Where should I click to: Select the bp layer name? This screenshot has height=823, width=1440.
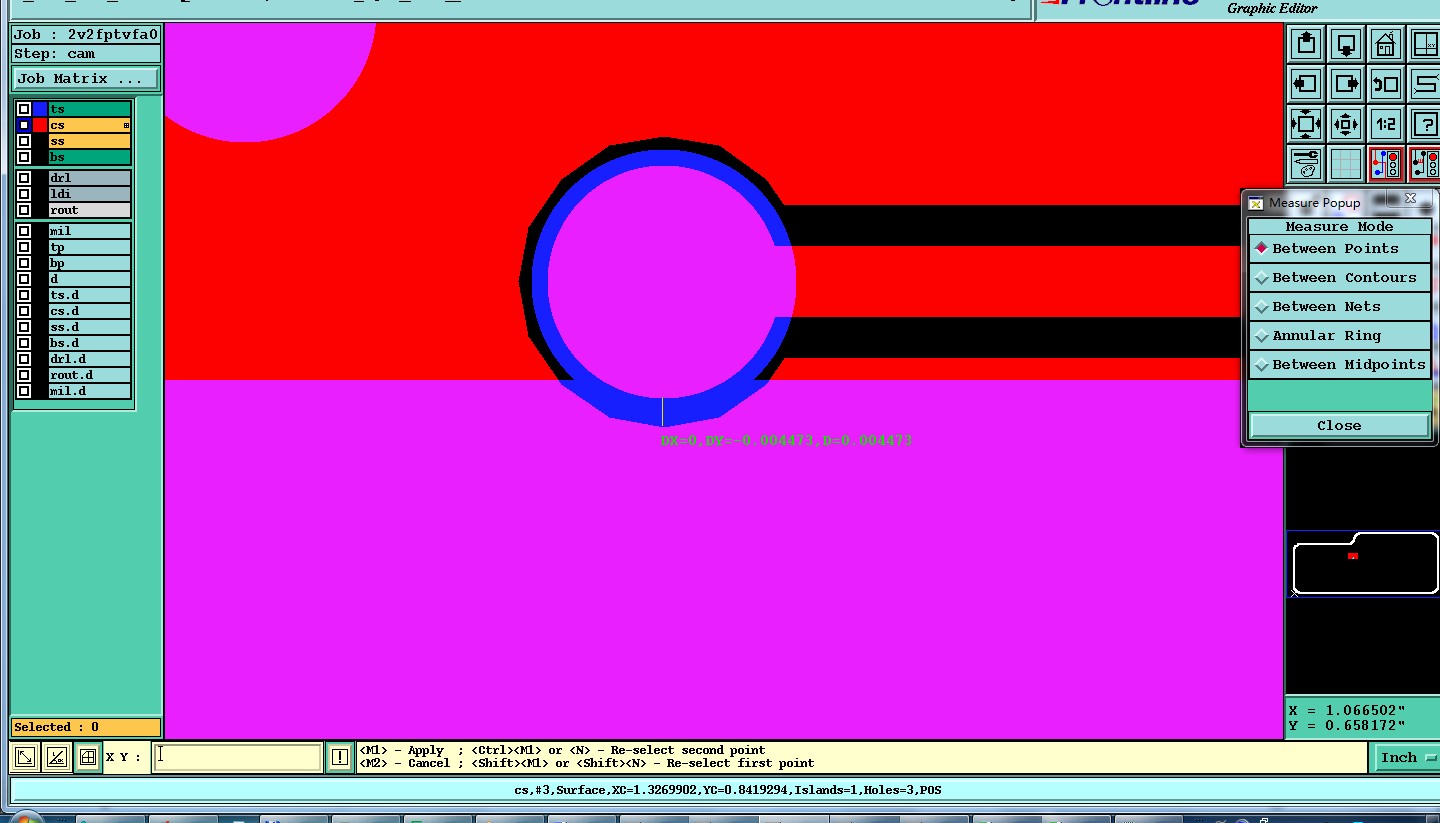[89, 263]
